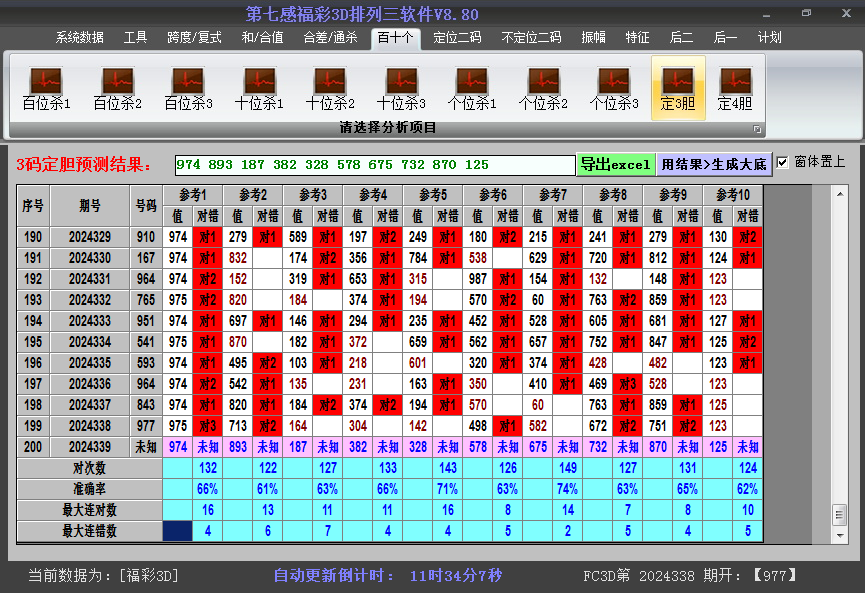Select the row for period 2024333
Viewport: 865px width, 593px height.
click(x=390, y=321)
